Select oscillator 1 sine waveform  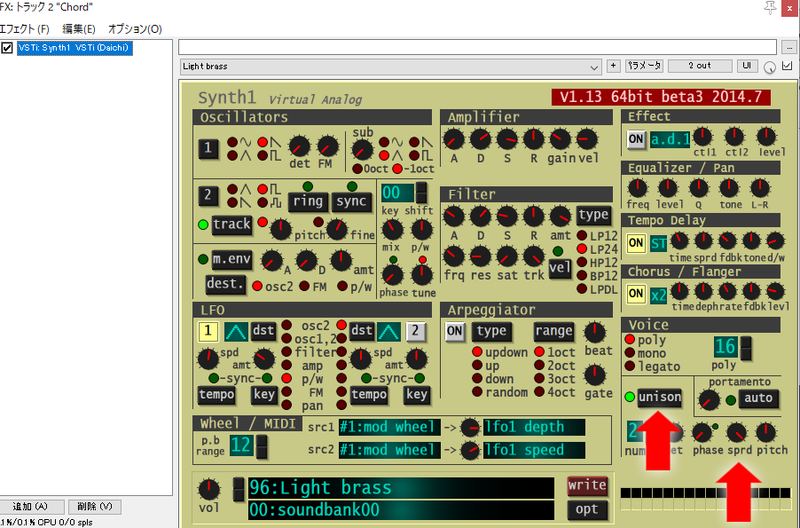pos(232,142)
